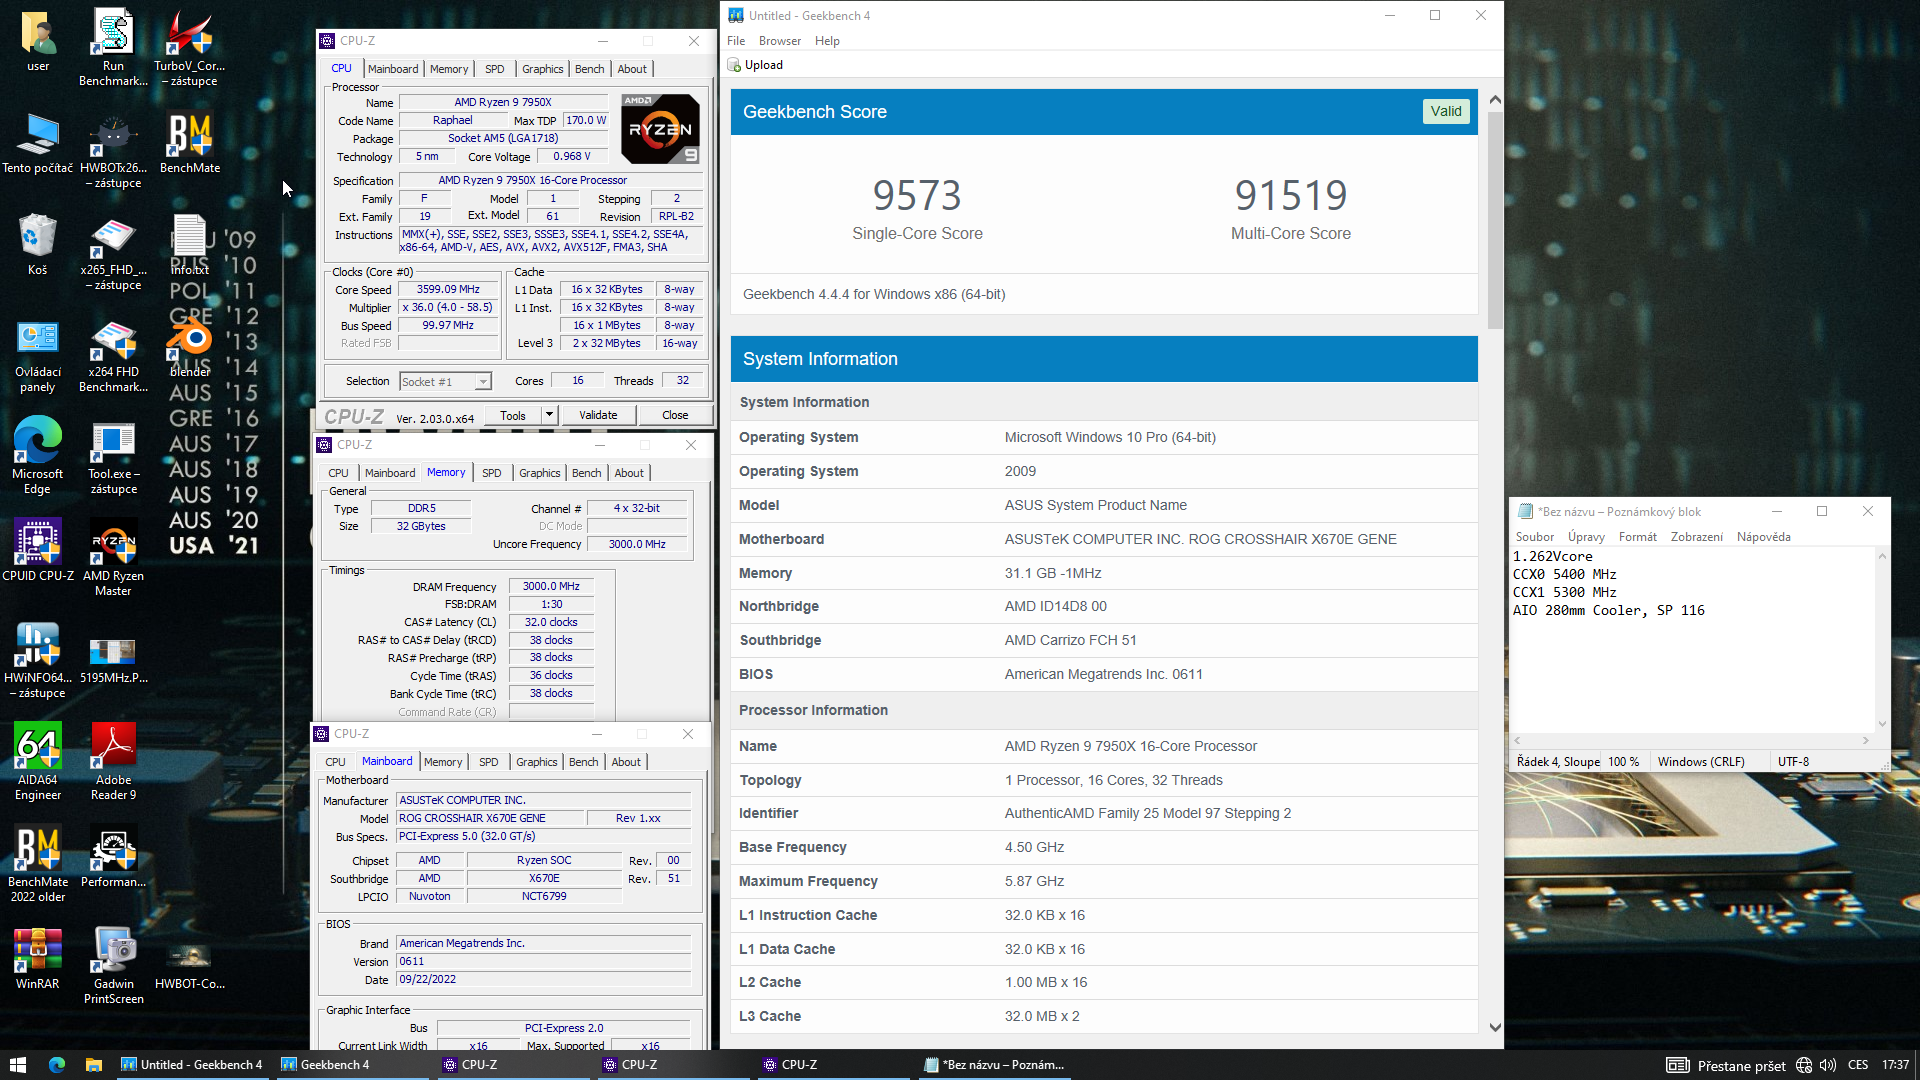Open Adobe Reader 9 icon
The height and width of the screenshot is (1080, 1920).
[x=113, y=762]
